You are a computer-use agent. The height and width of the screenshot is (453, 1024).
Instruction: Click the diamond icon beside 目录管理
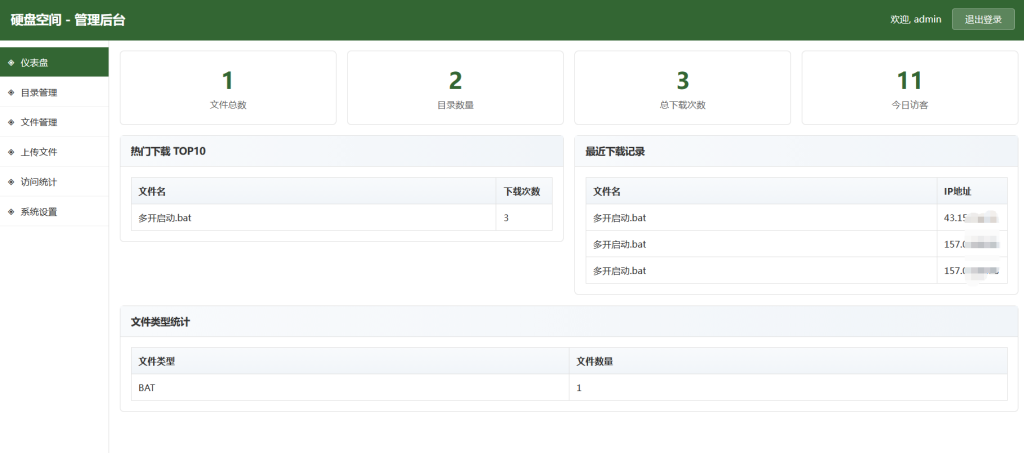click(x=11, y=92)
